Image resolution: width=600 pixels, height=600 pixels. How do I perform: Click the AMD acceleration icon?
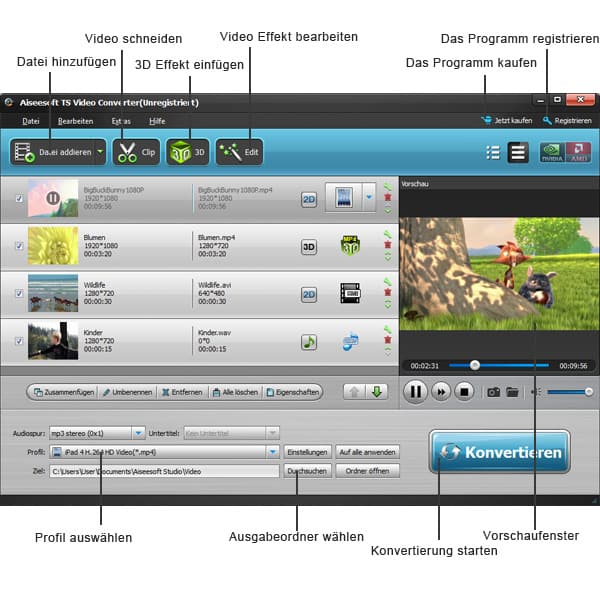coord(579,152)
